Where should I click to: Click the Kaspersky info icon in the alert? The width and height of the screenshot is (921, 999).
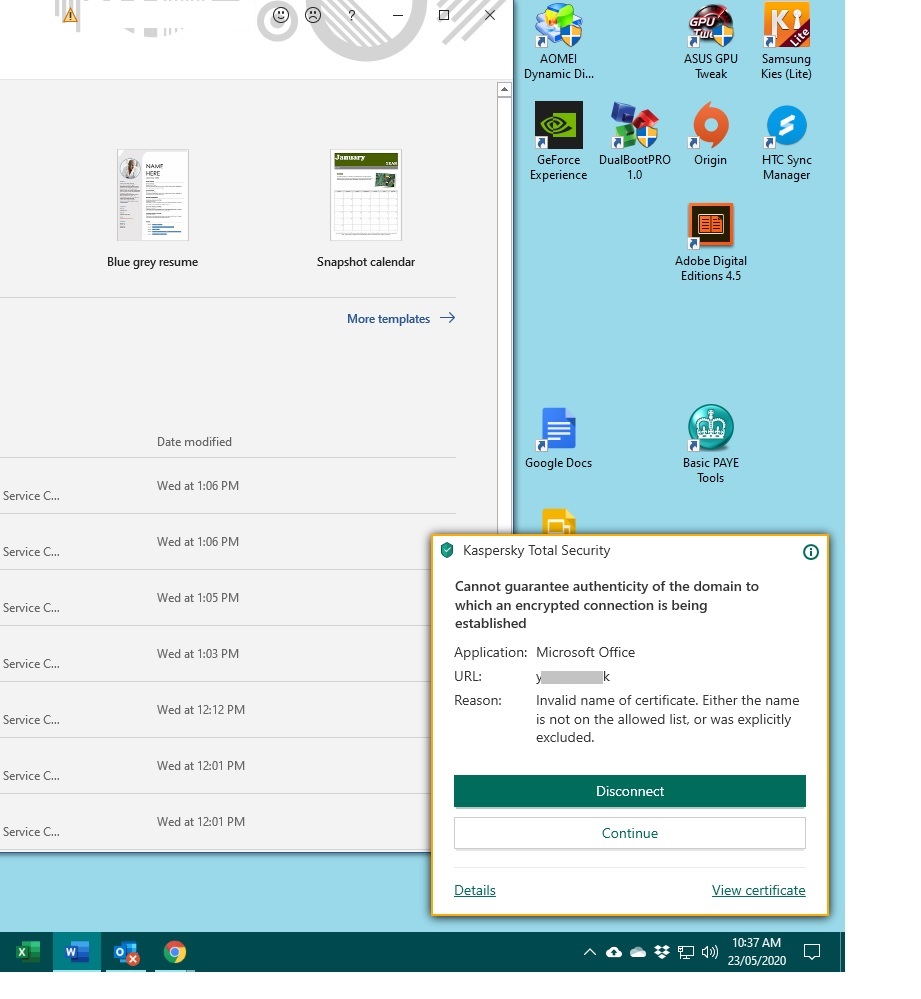click(x=810, y=552)
